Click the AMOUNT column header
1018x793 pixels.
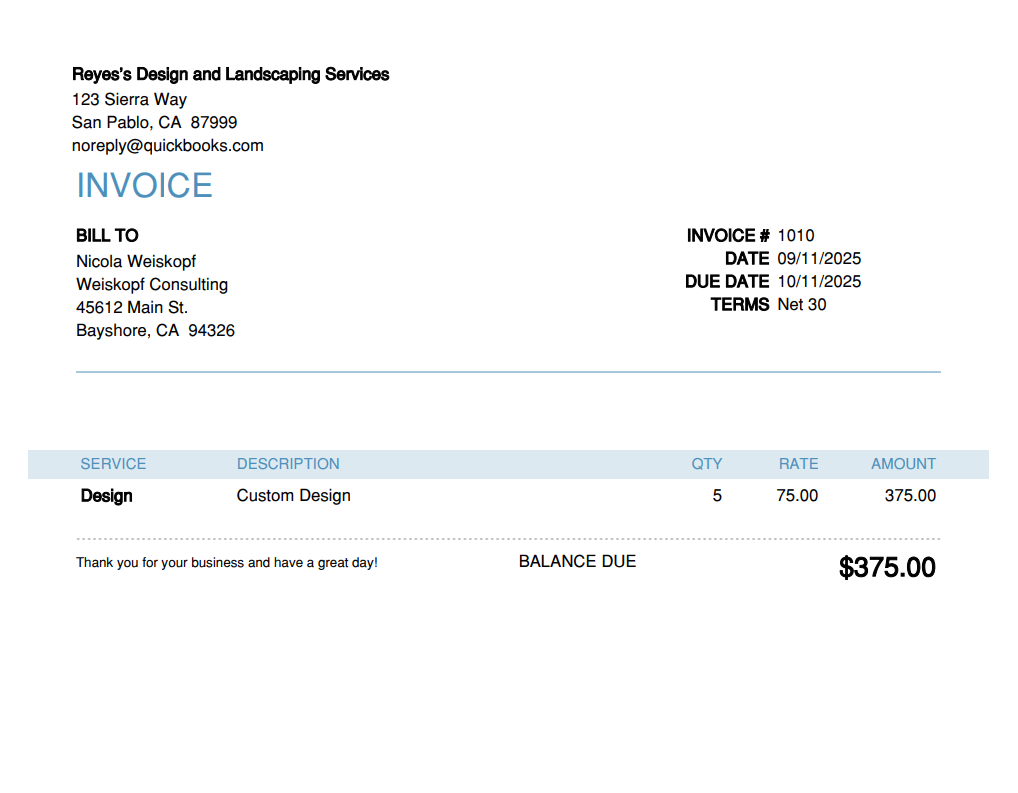903,464
